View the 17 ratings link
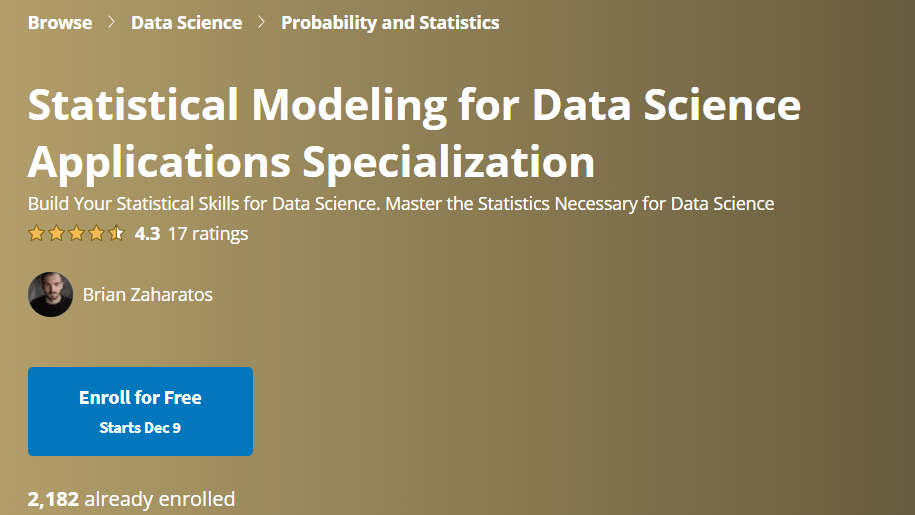This screenshot has width=915, height=515. pyautogui.click(x=208, y=234)
